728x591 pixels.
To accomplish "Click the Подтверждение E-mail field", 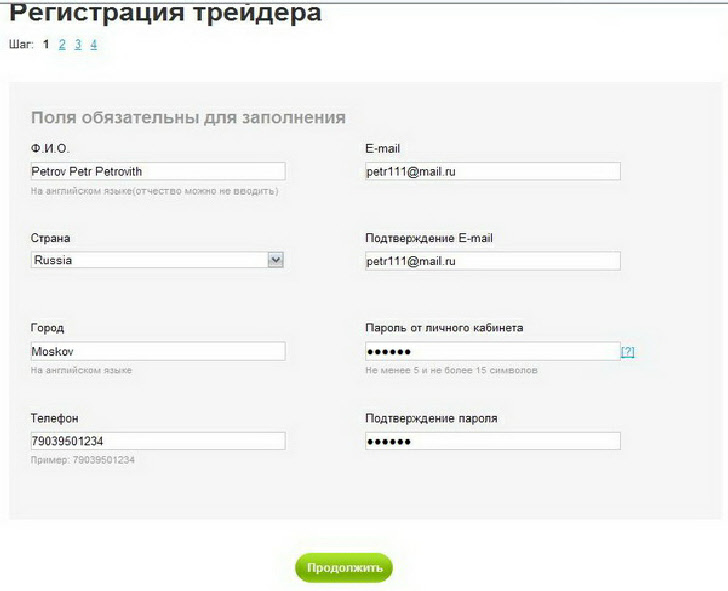I will [x=492, y=261].
